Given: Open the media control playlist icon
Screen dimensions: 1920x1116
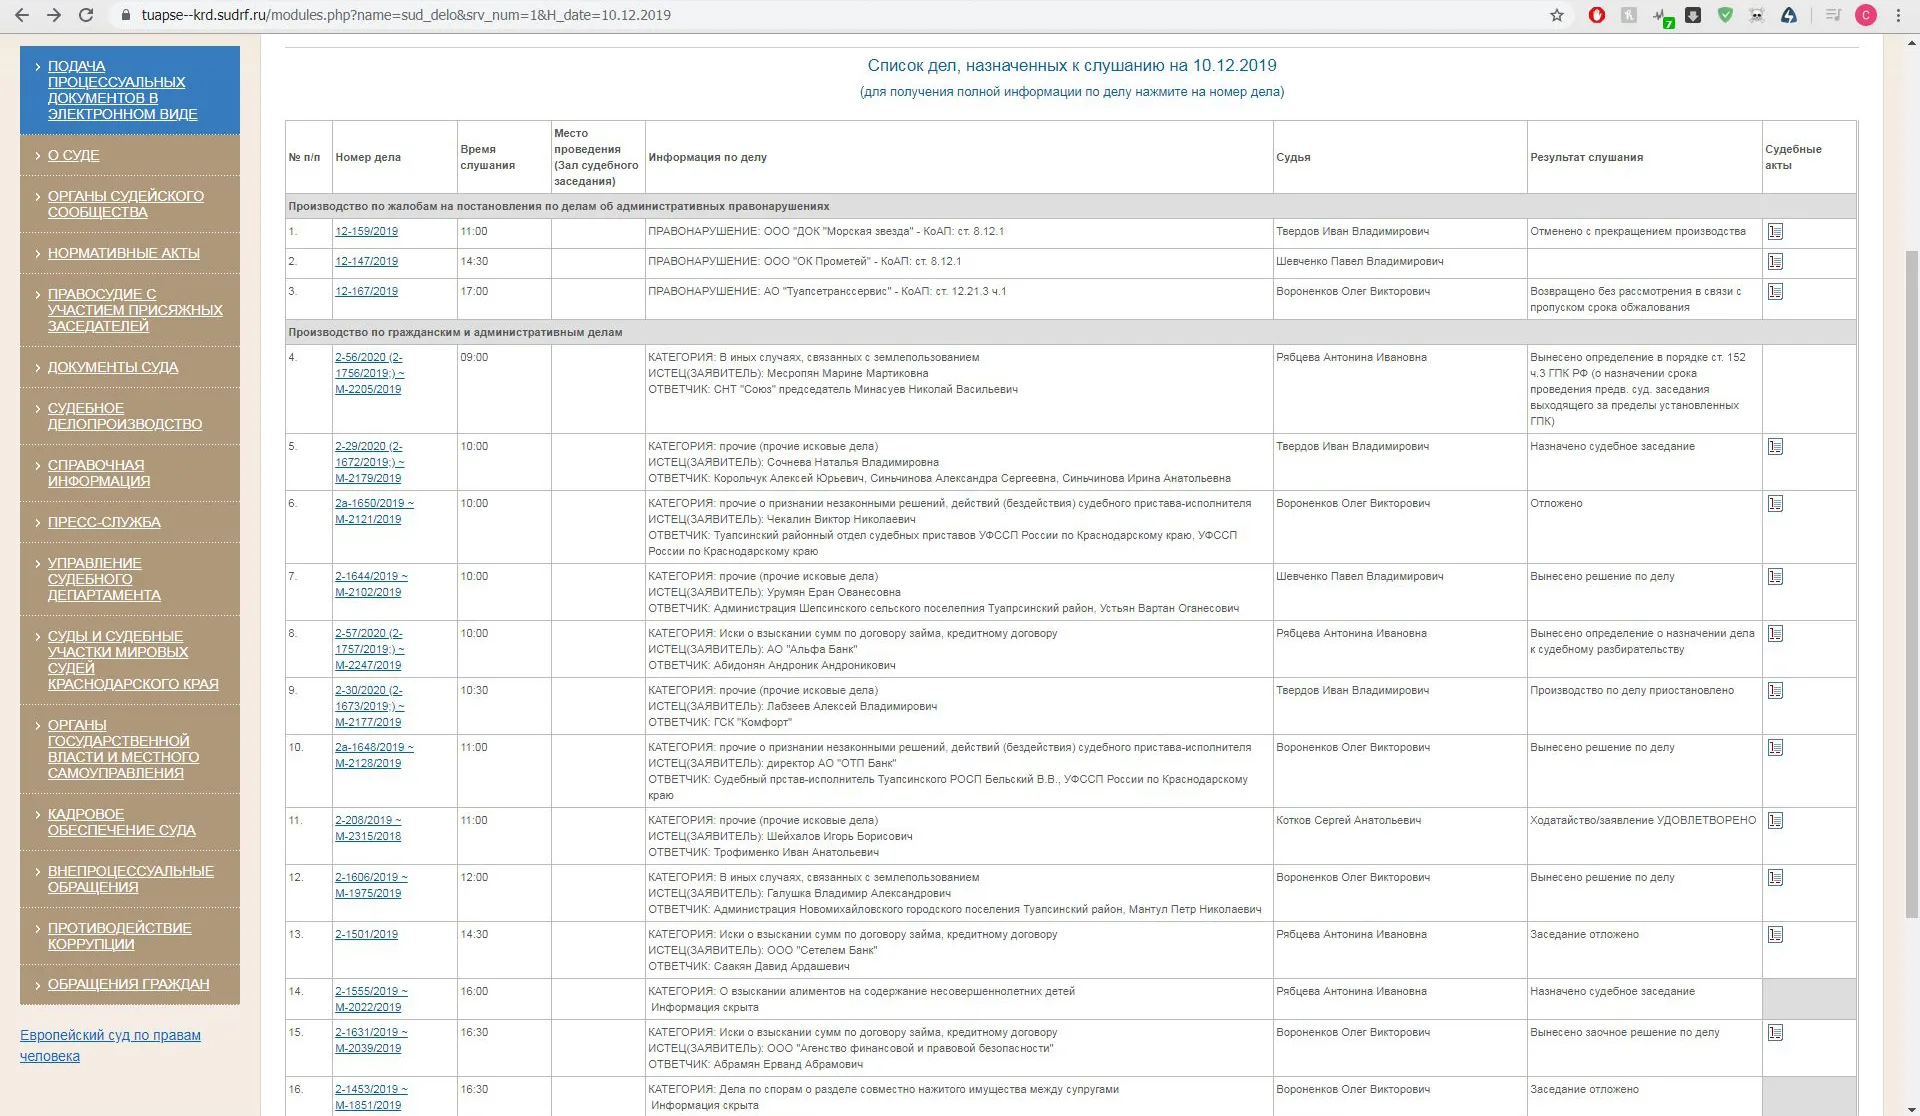Looking at the screenshot, I should (x=1833, y=15).
